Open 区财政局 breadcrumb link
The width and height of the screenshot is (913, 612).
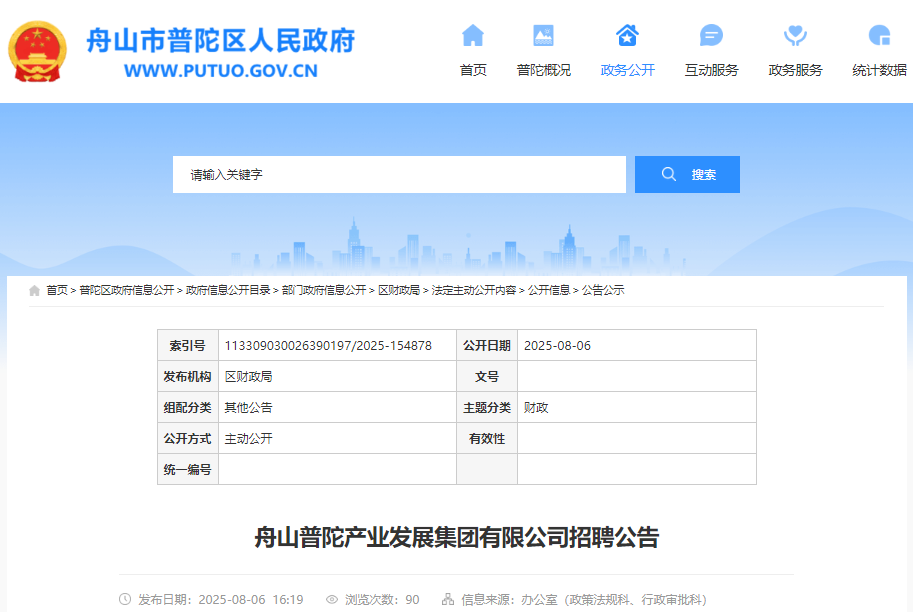click(x=399, y=290)
